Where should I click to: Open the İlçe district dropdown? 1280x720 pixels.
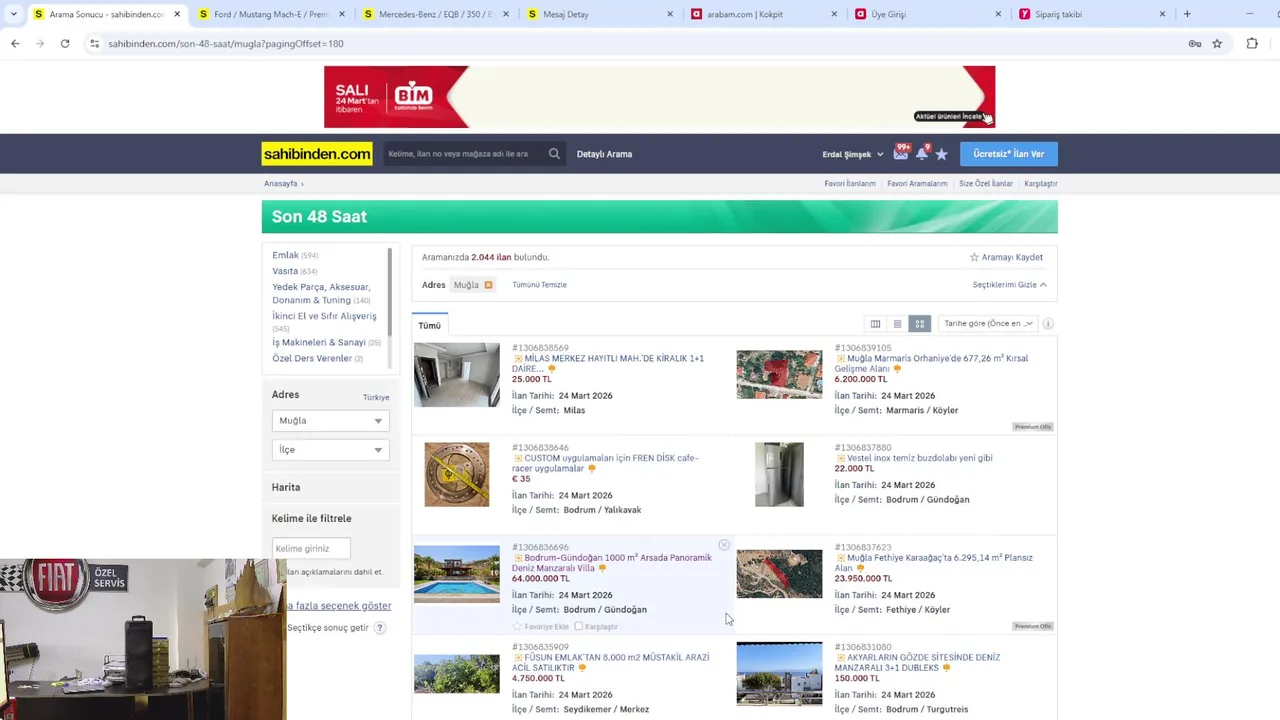pos(330,450)
